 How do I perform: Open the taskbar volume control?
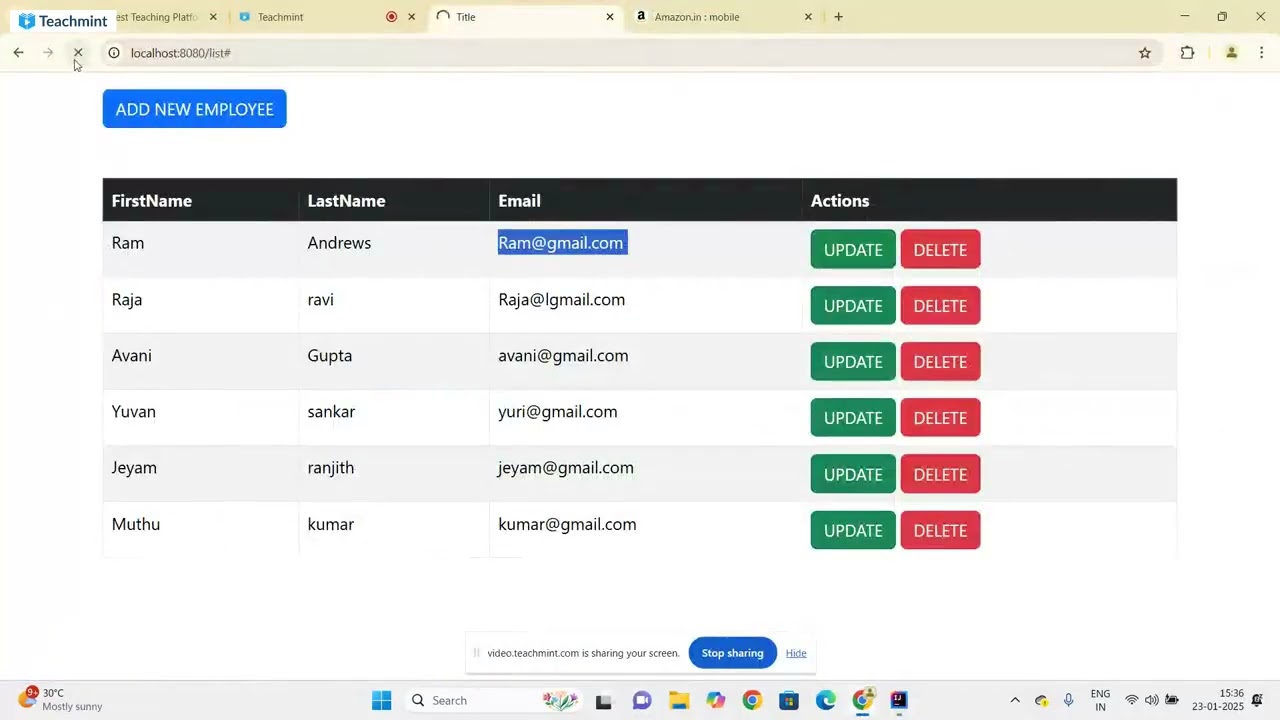(x=1151, y=700)
